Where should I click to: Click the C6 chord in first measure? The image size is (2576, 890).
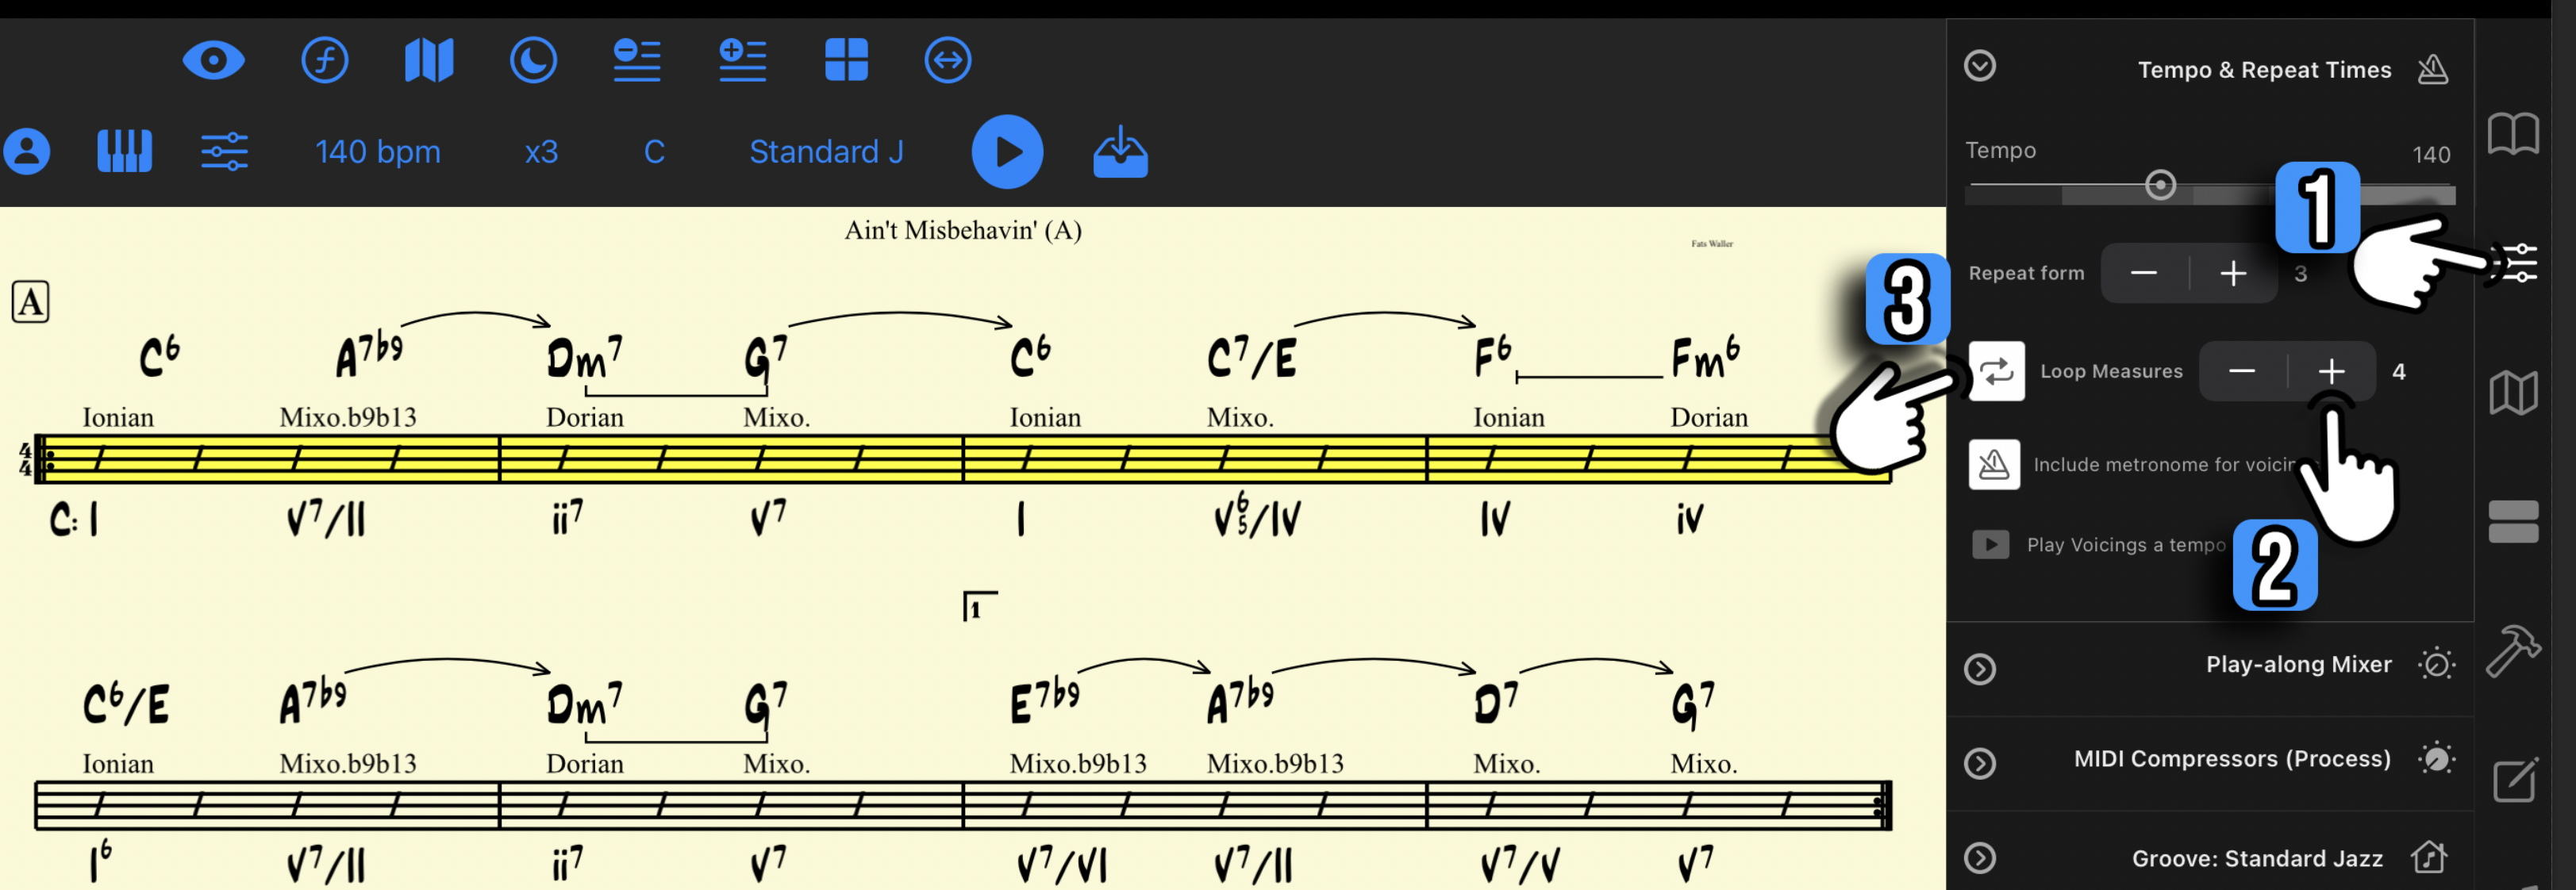(158, 356)
